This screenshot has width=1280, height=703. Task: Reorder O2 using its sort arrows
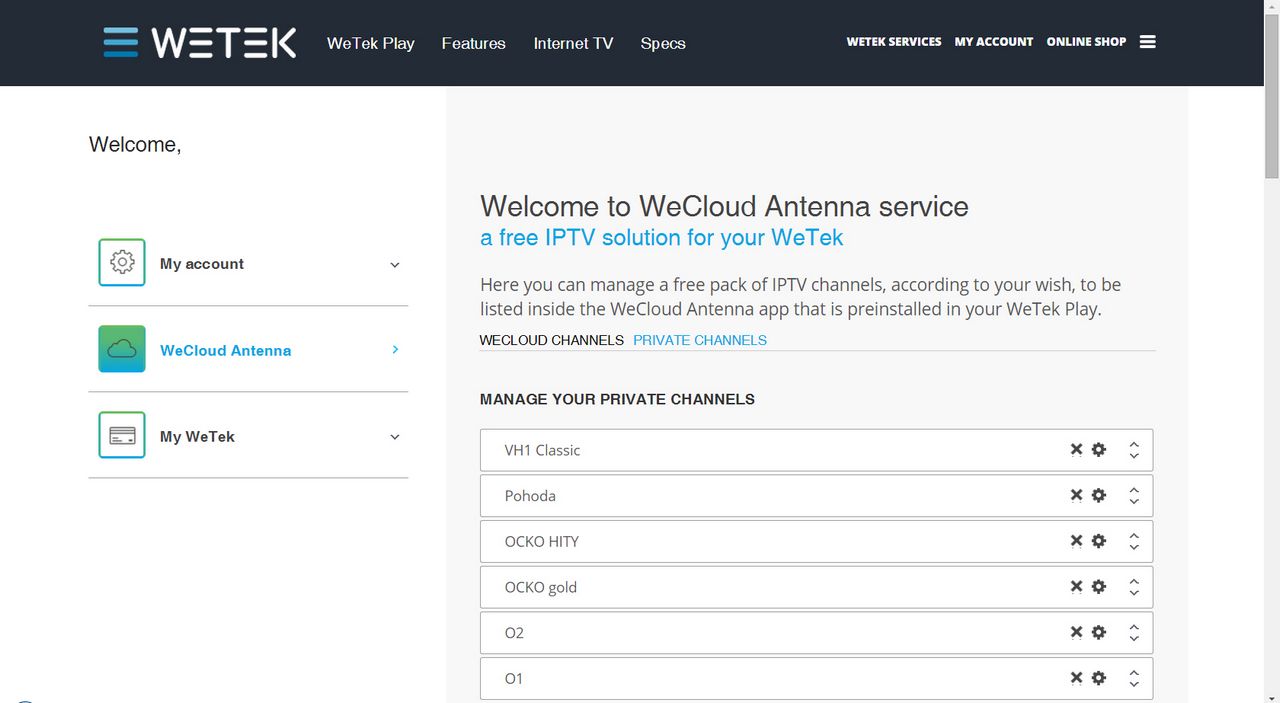pyautogui.click(x=1134, y=633)
